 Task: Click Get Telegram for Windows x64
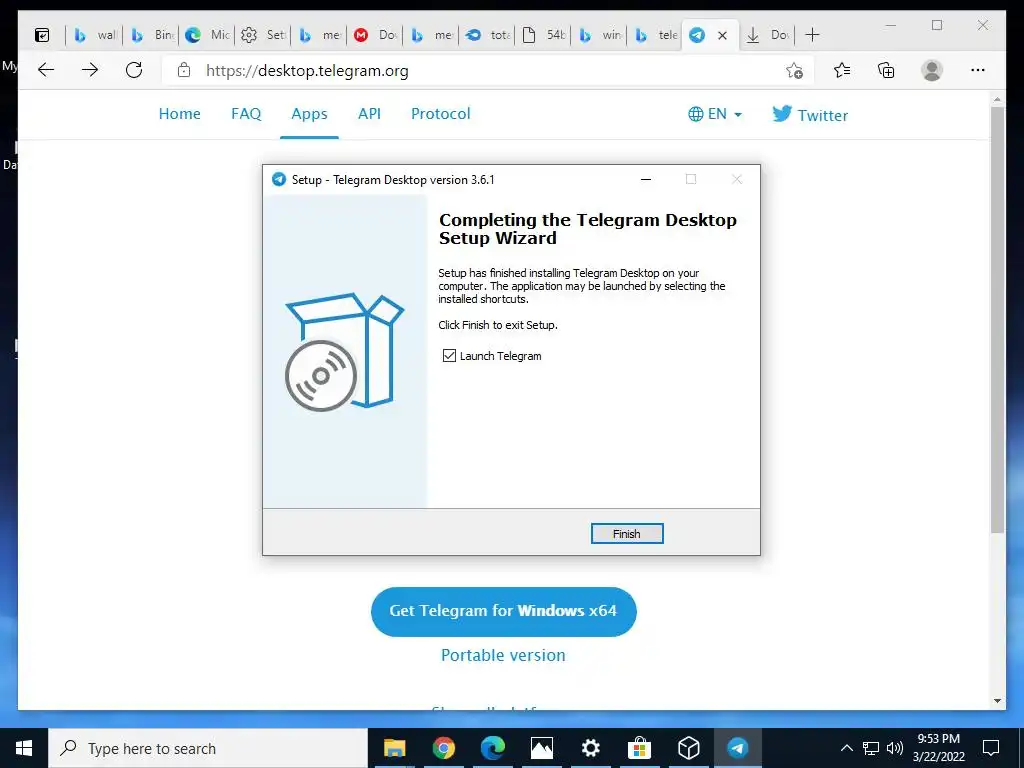pos(504,611)
